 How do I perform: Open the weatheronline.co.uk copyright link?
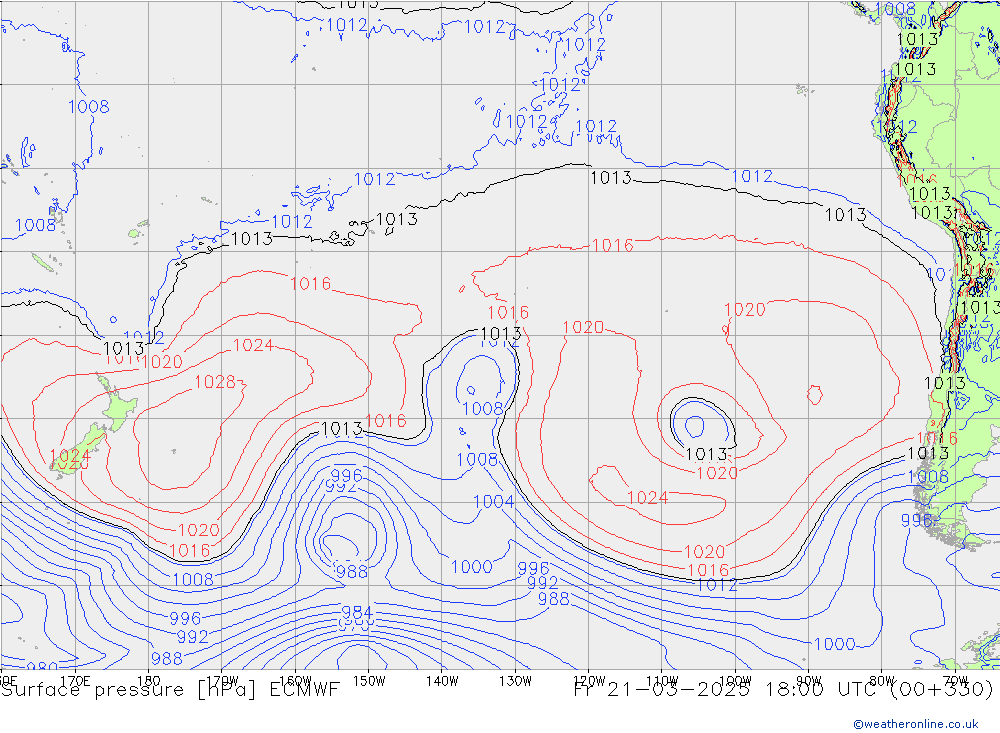[x=916, y=724]
